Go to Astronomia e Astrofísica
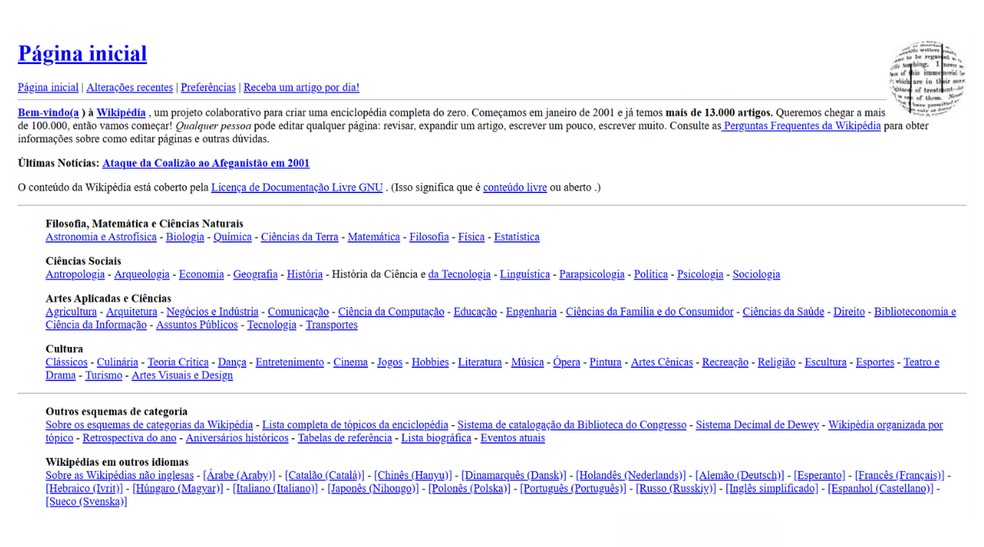This screenshot has height=547, width=984. click(x=101, y=236)
